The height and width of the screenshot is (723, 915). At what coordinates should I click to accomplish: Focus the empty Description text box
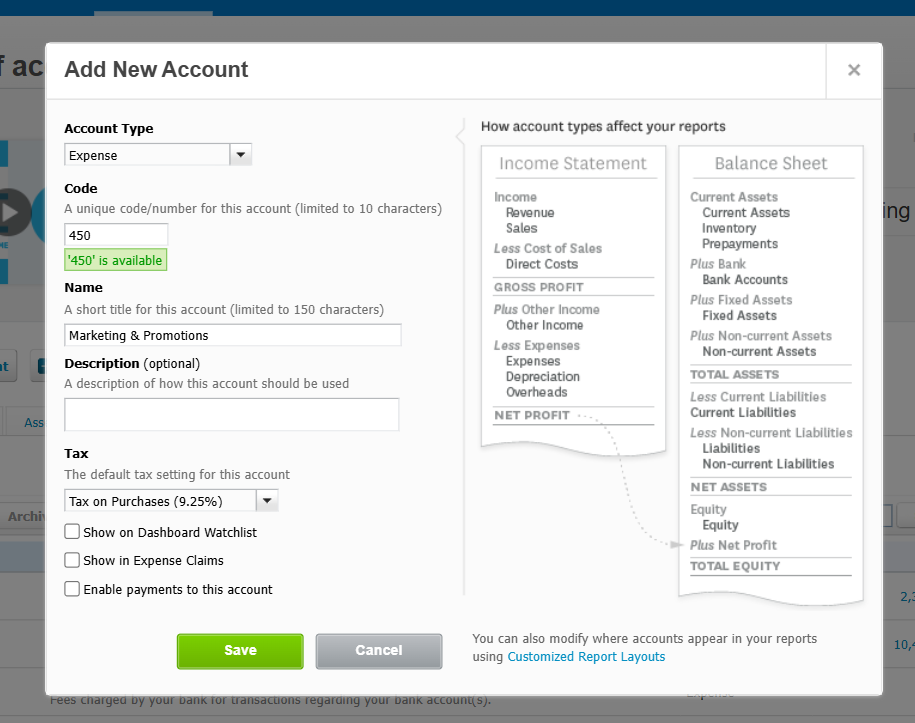[x=232, y=414]
